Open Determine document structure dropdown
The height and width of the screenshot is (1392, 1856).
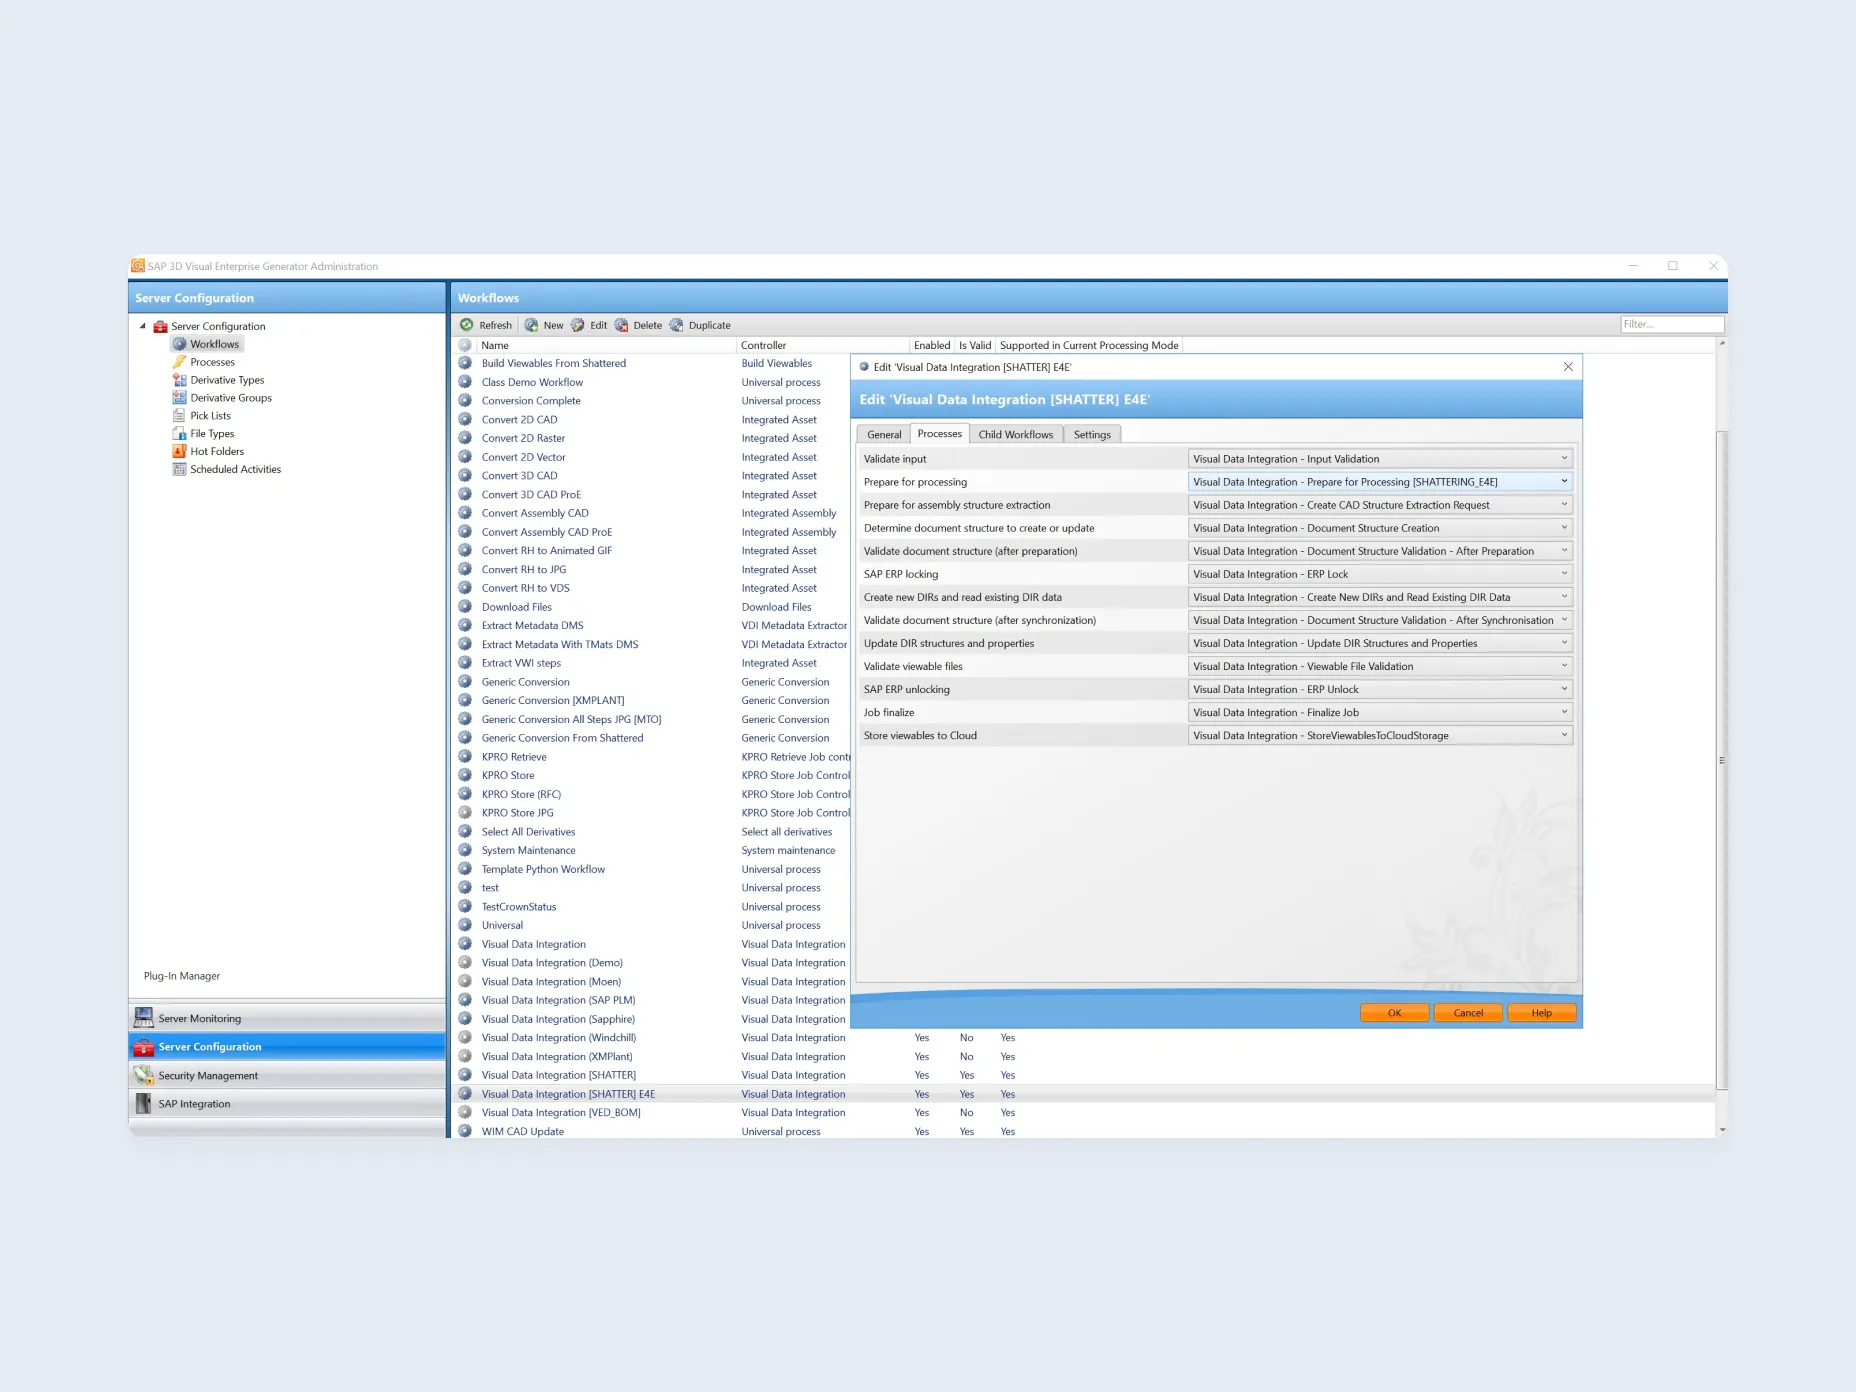pyautogui.click(x=1380, y=528)
